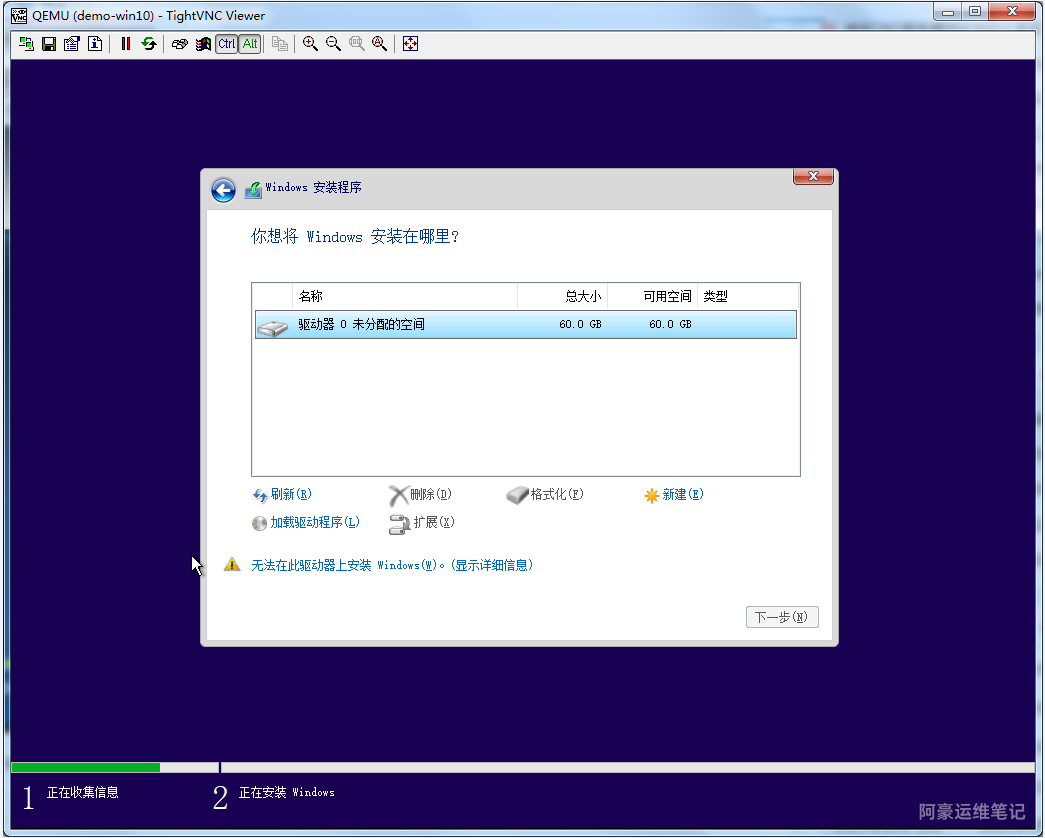Viewport: 1045px width, 838px height.
Task: Click the refresh arrows icon beside 刷新
Action: (x=259, y=495)
